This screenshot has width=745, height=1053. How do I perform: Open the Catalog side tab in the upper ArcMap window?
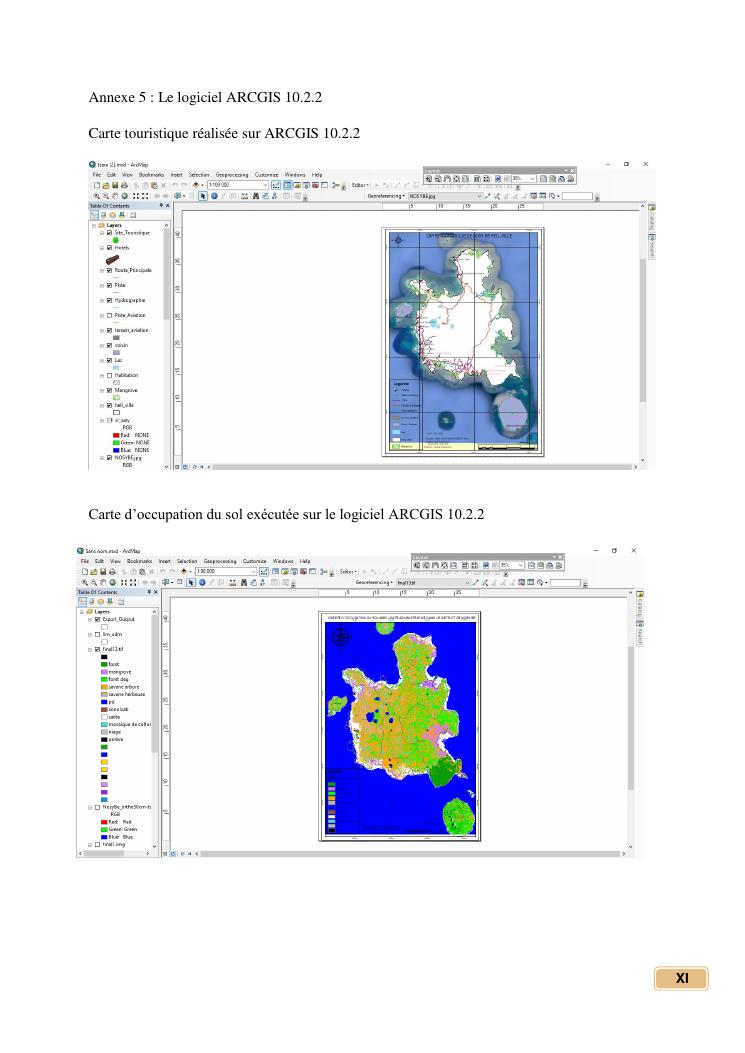651,220
